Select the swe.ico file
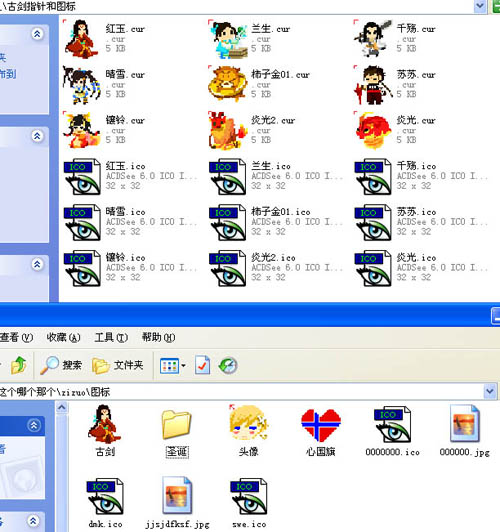This screenshot has width=500, height=532. pos(249,503)
